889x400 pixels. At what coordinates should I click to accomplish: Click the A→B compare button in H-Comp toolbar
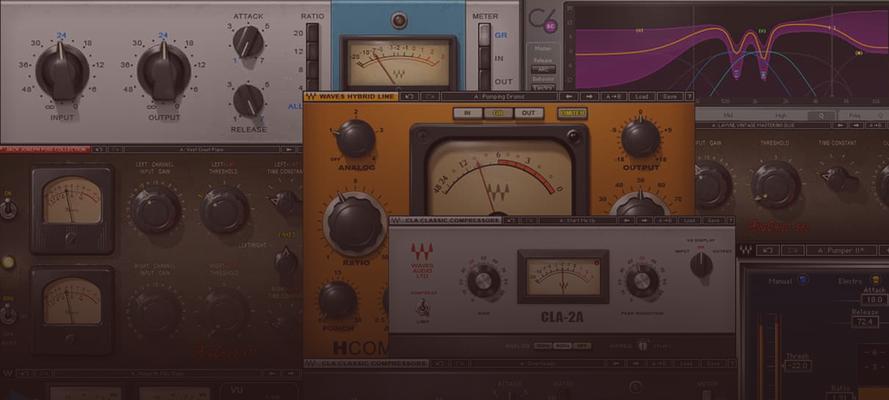(x=614, y=97)
